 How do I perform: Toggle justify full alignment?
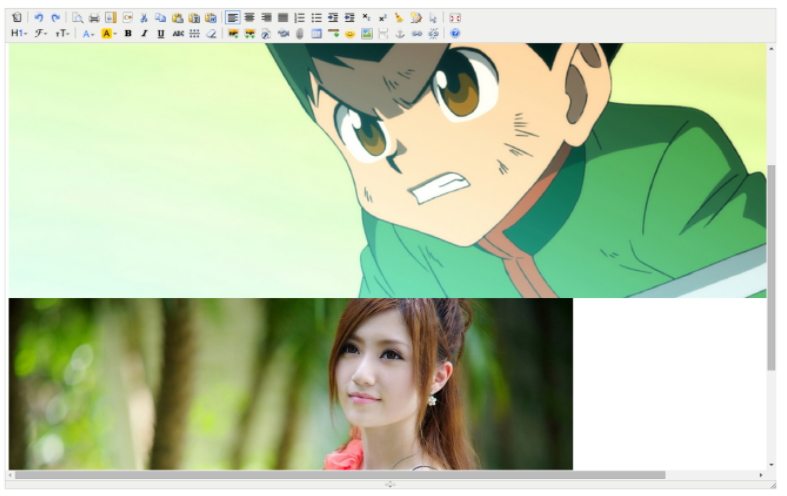(x=283, y=18)
